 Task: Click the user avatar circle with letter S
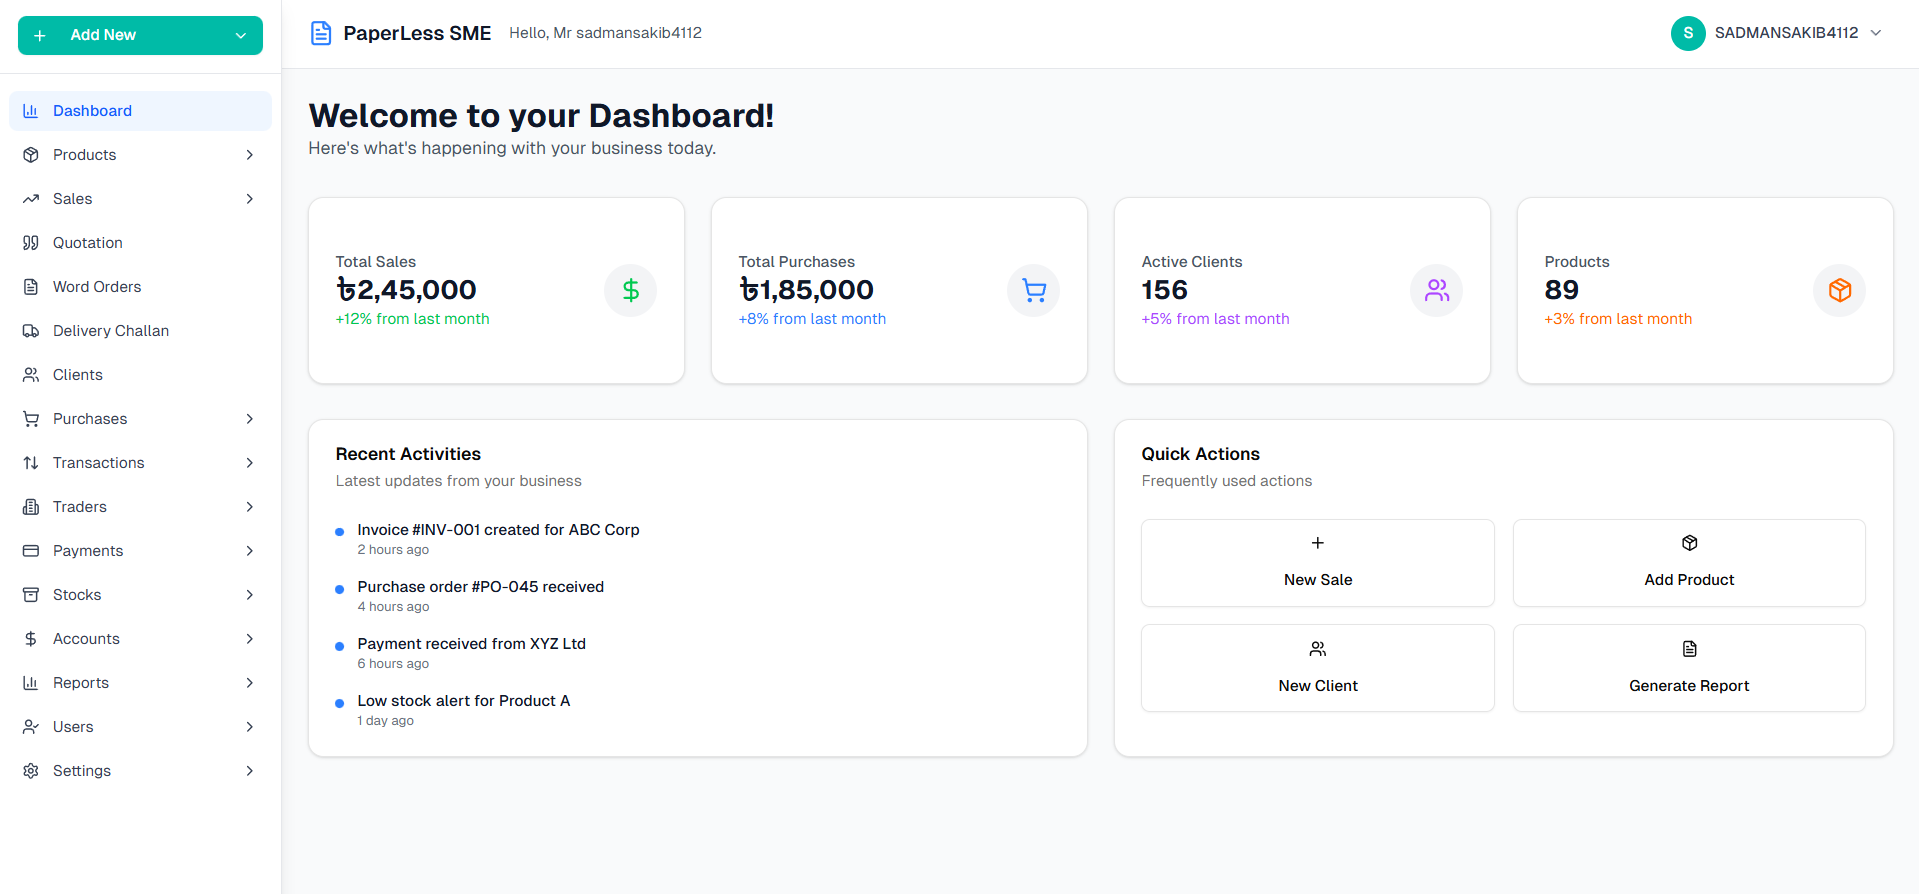point(1687,33)
